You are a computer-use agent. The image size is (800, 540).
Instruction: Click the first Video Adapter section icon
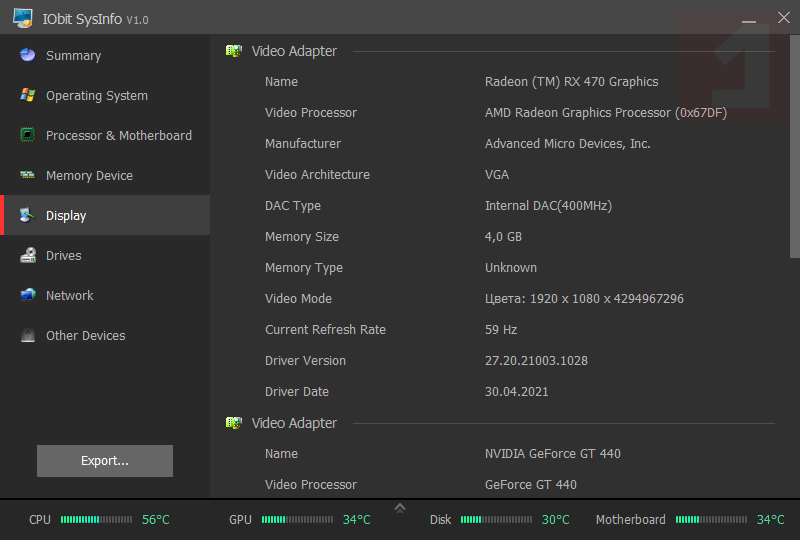(234, 51)
